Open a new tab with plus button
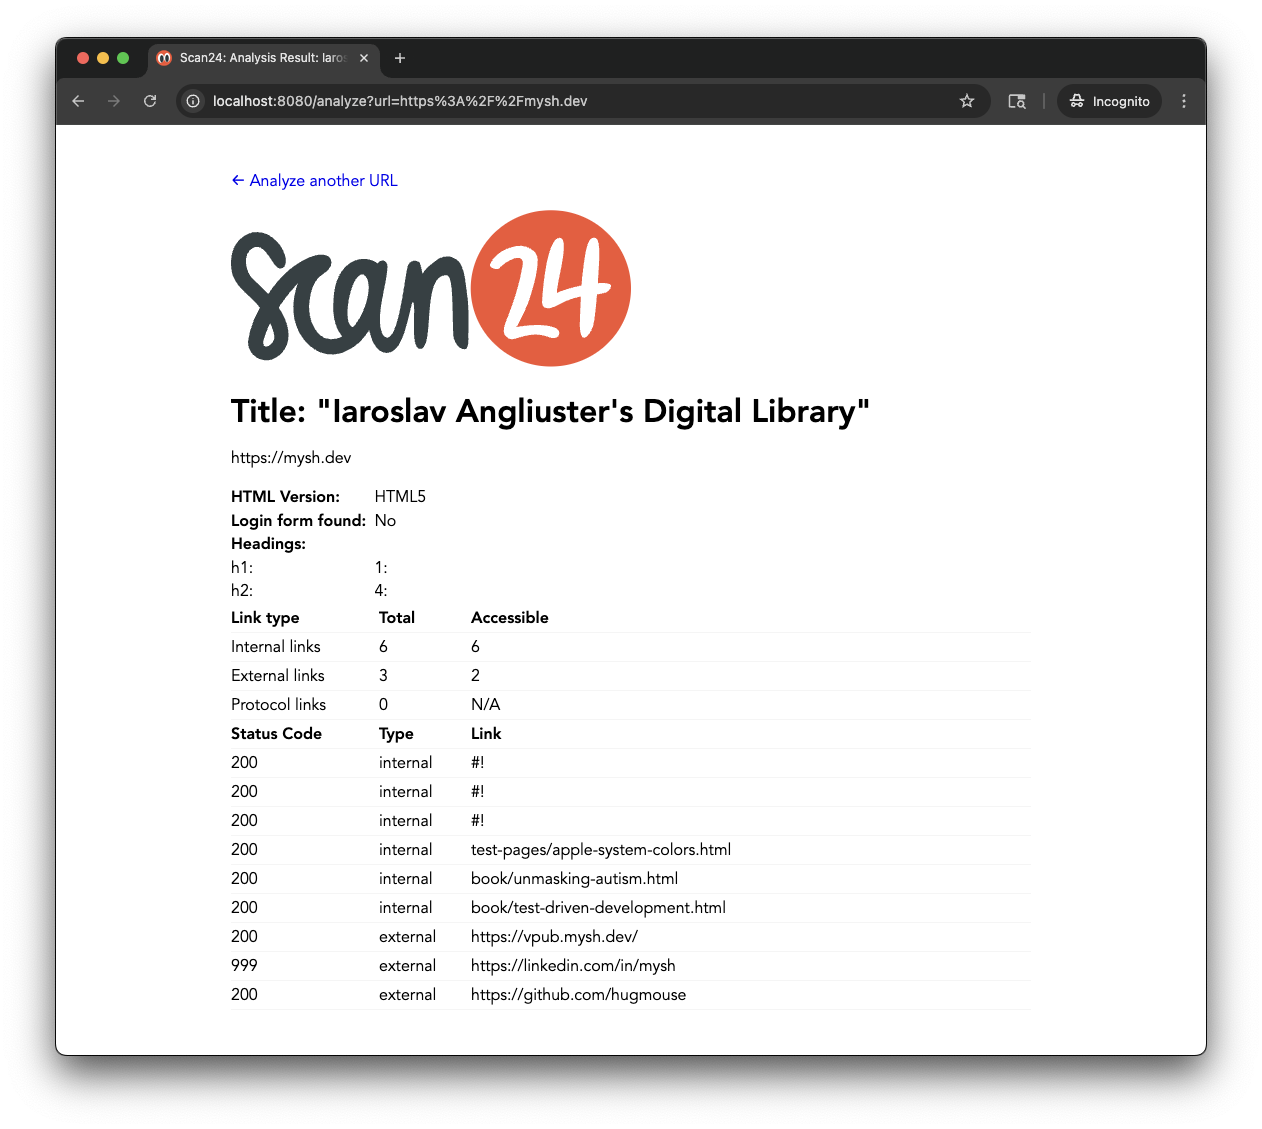 pos(400,58)
